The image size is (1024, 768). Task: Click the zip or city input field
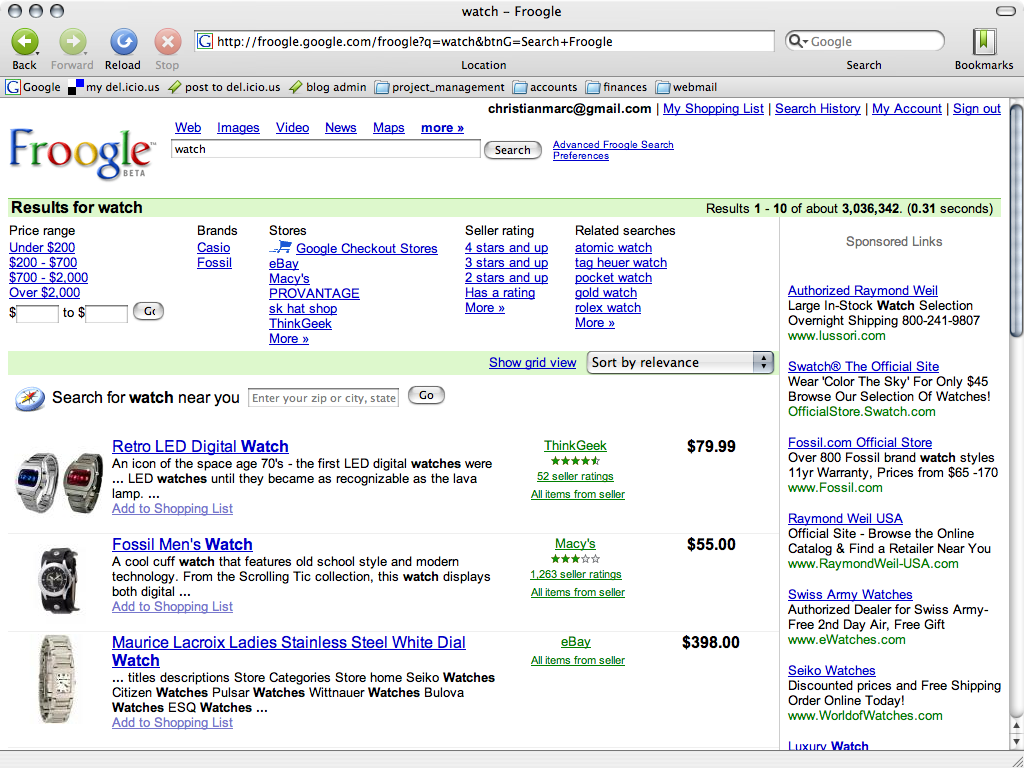click(x=323, y=398)
